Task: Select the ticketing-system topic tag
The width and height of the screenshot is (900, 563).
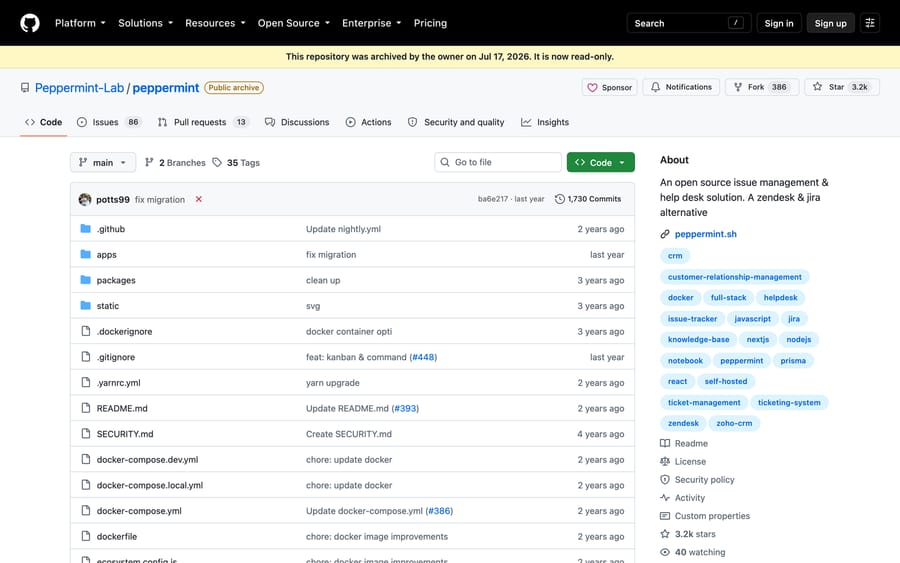Action: (789, 402)
